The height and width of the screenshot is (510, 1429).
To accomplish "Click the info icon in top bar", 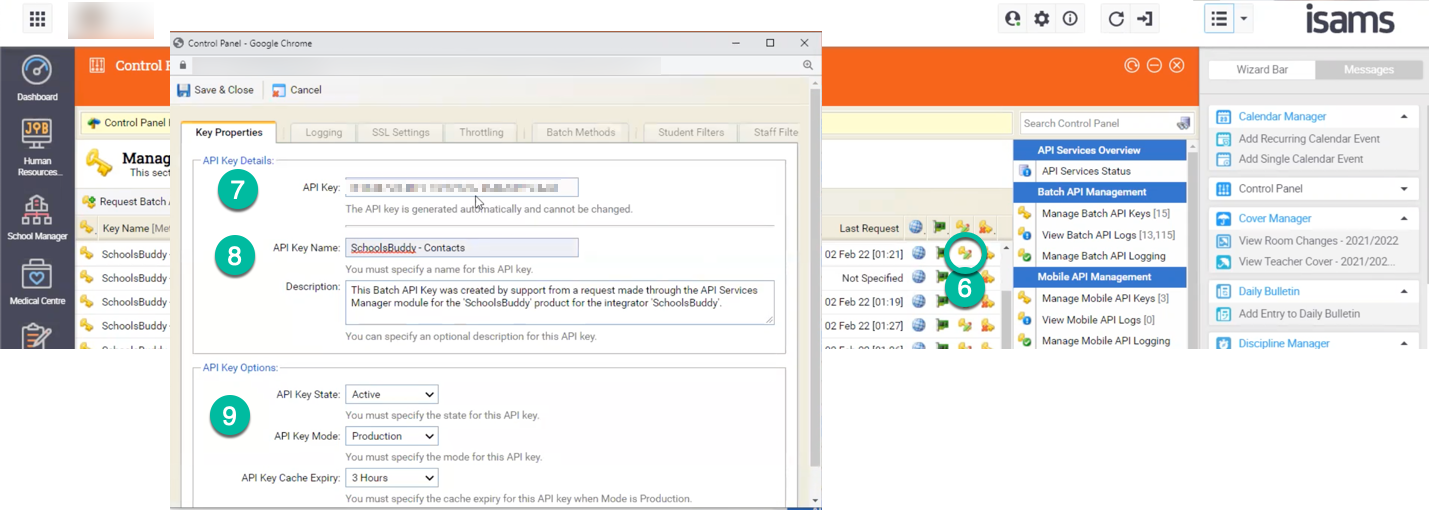I will (1069, 19).
